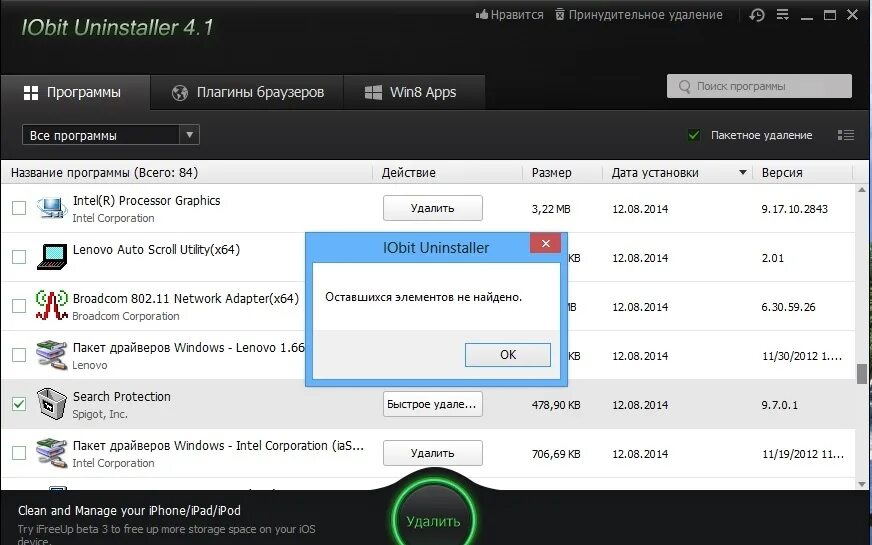Viewport: 872px width, 545px height.
Task: Click Удалить for Intel Corporation driver package
Action: (x=433, y=453)
